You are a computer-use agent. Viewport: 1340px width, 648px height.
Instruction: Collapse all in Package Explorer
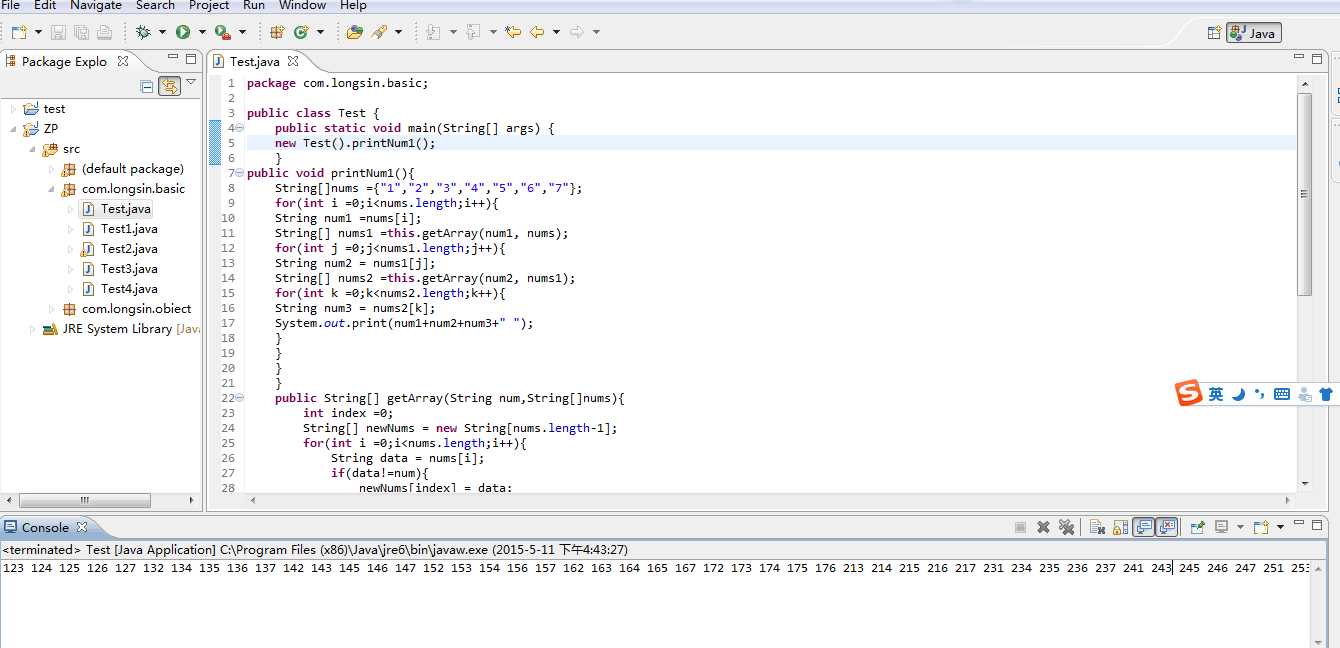pyautogui.click(x=147, y=87)
